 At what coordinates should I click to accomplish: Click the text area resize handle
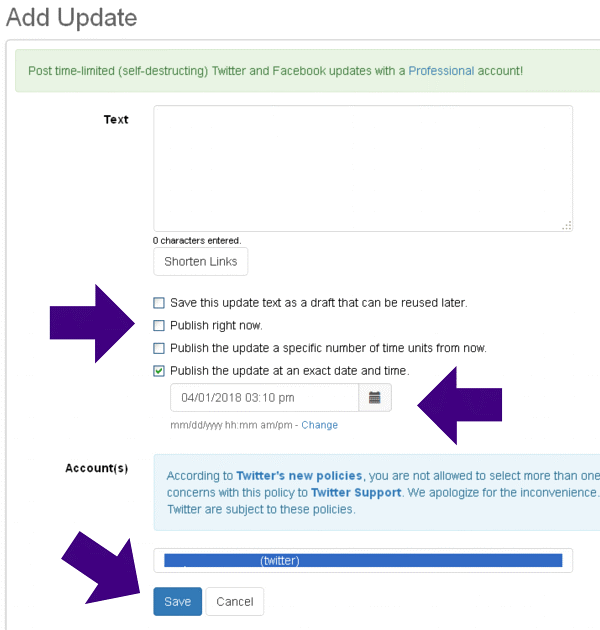566,226
